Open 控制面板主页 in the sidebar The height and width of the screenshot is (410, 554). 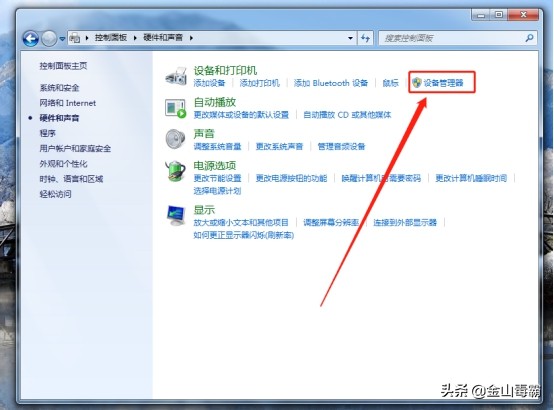(63, 66)
